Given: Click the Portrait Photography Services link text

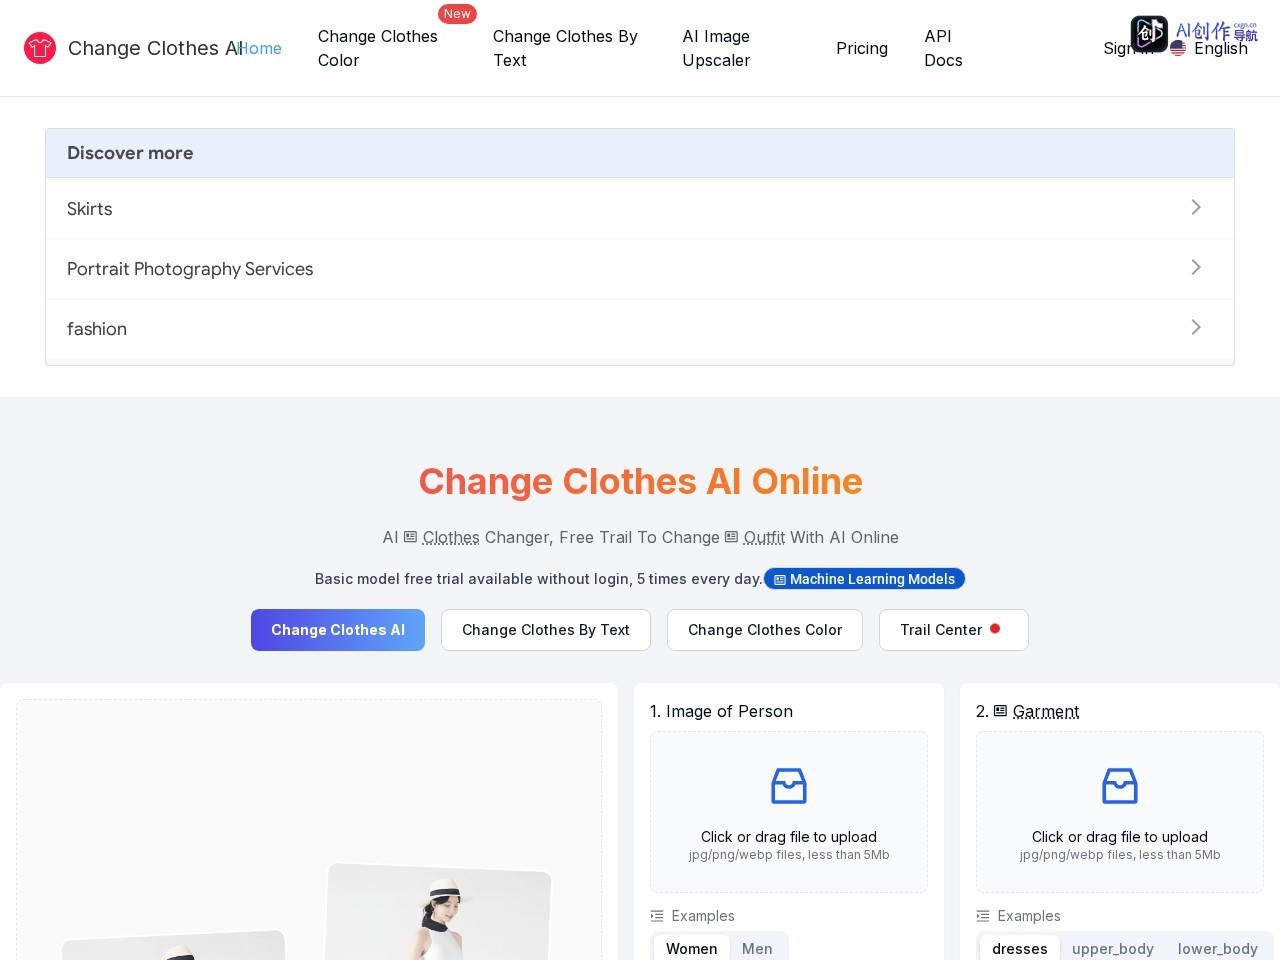Looking at the screenshot, I should click(x=190, y=269).
